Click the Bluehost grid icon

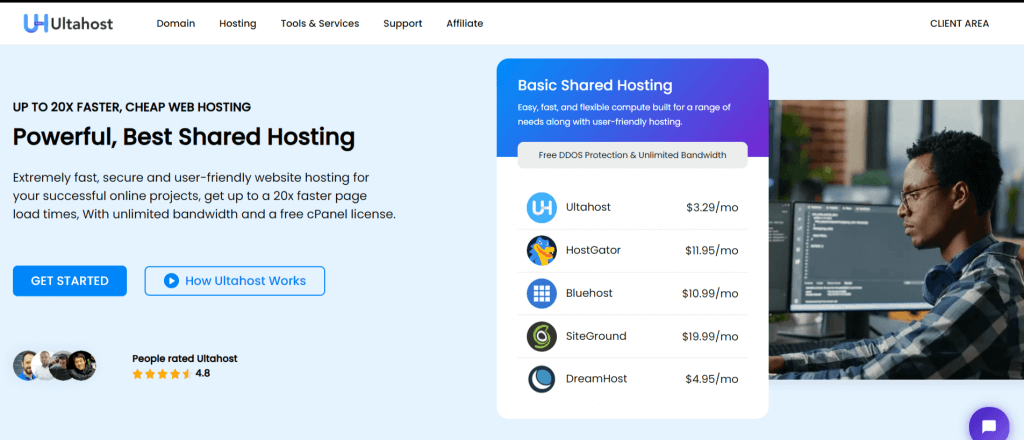click(541, 294)
